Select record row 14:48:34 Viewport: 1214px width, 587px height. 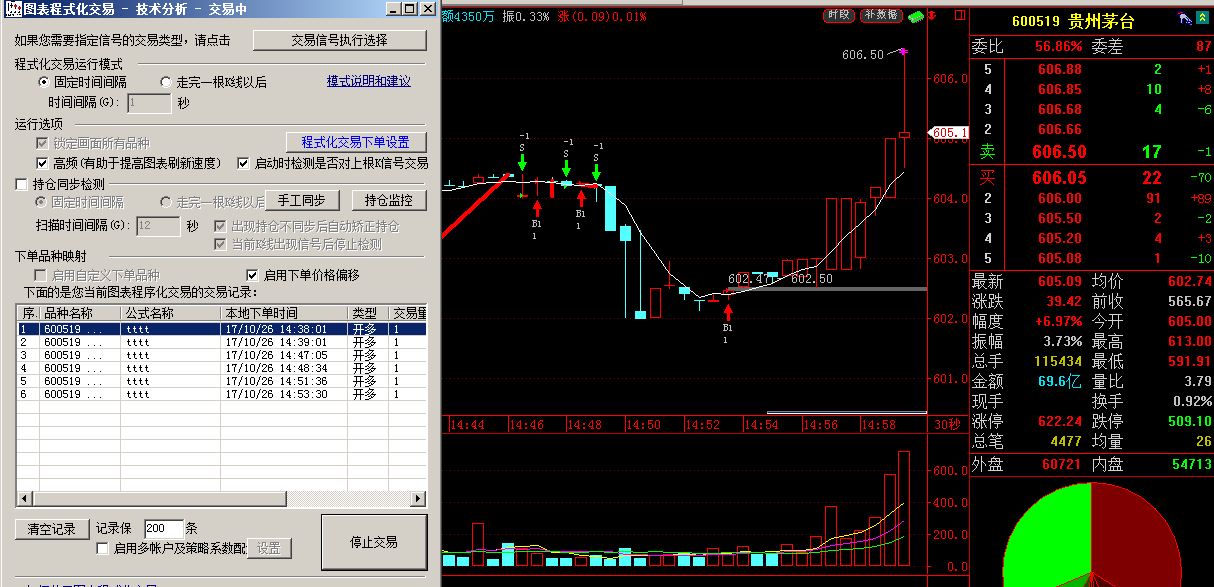(x=222, y=368)
